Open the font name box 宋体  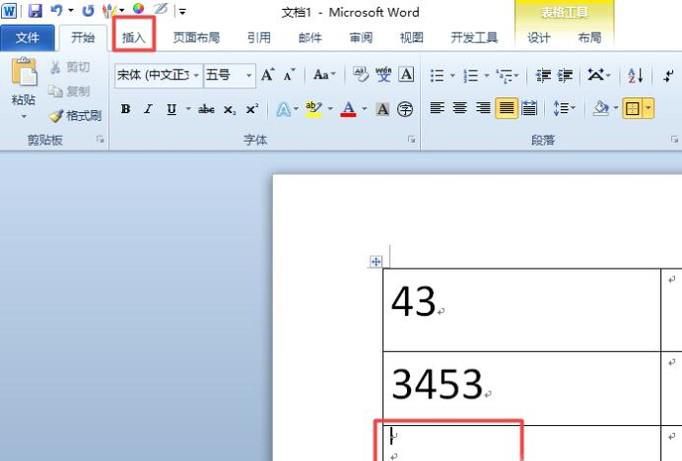coord(157,75)
